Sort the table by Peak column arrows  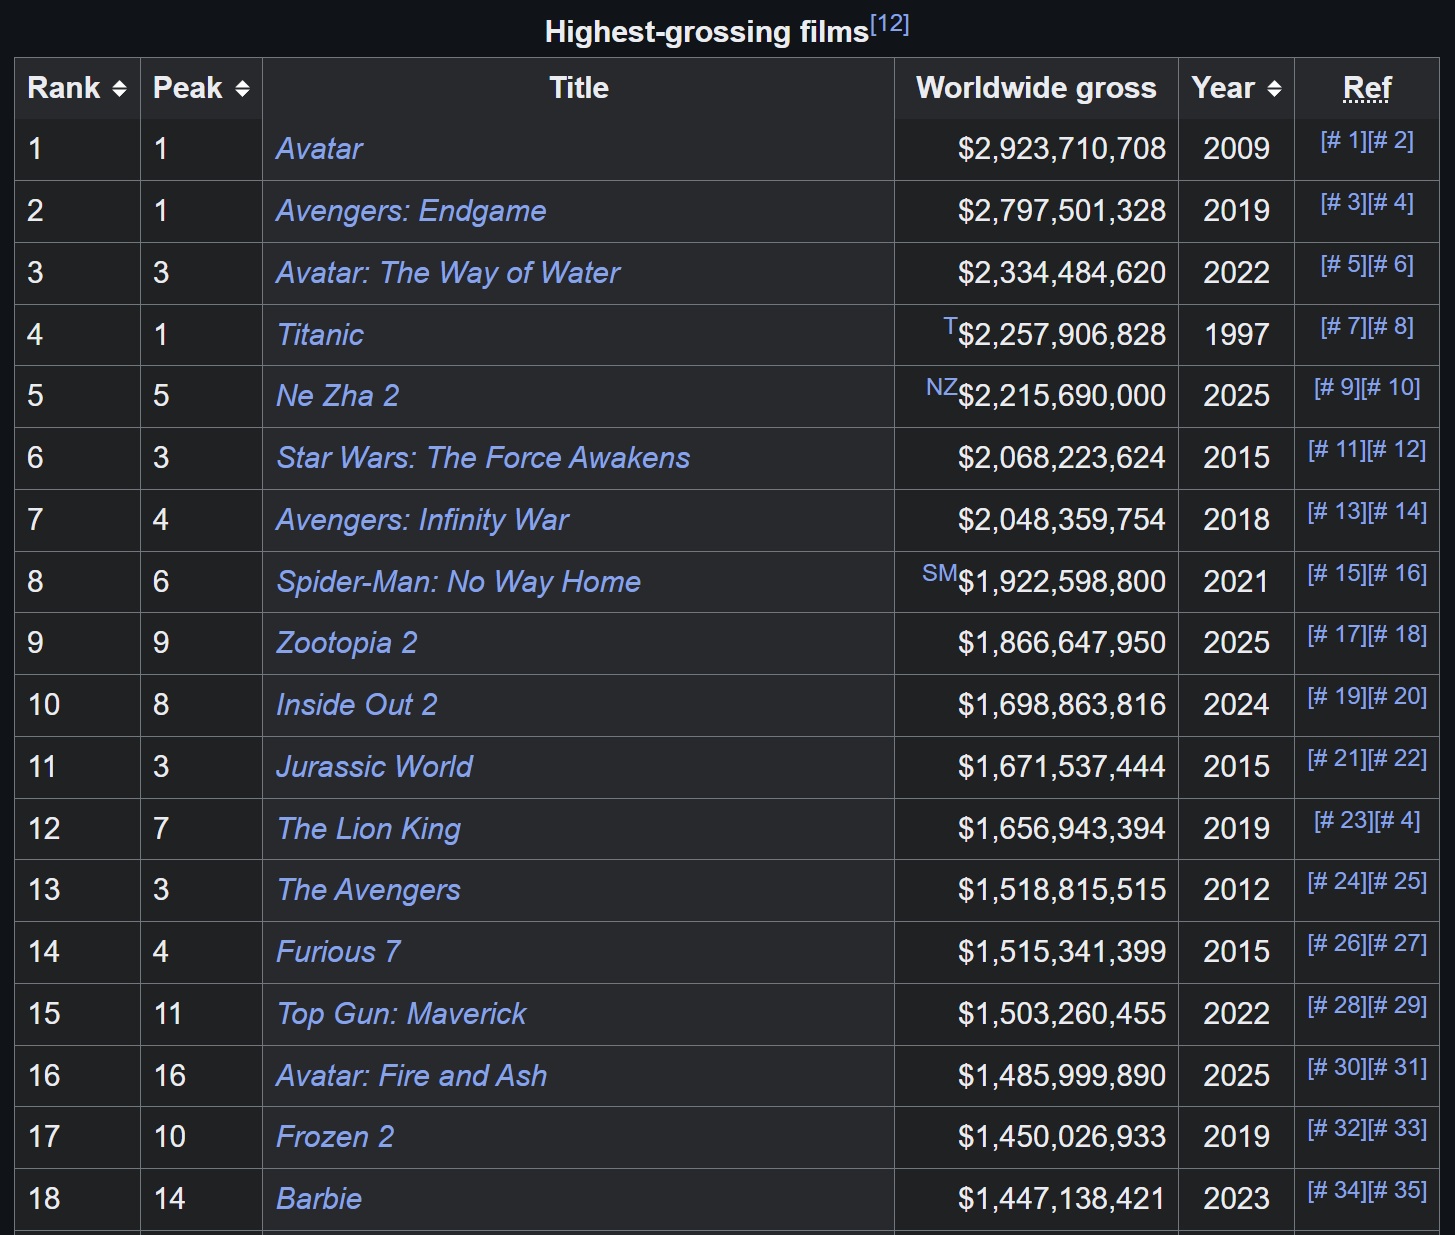coord(242,89)
